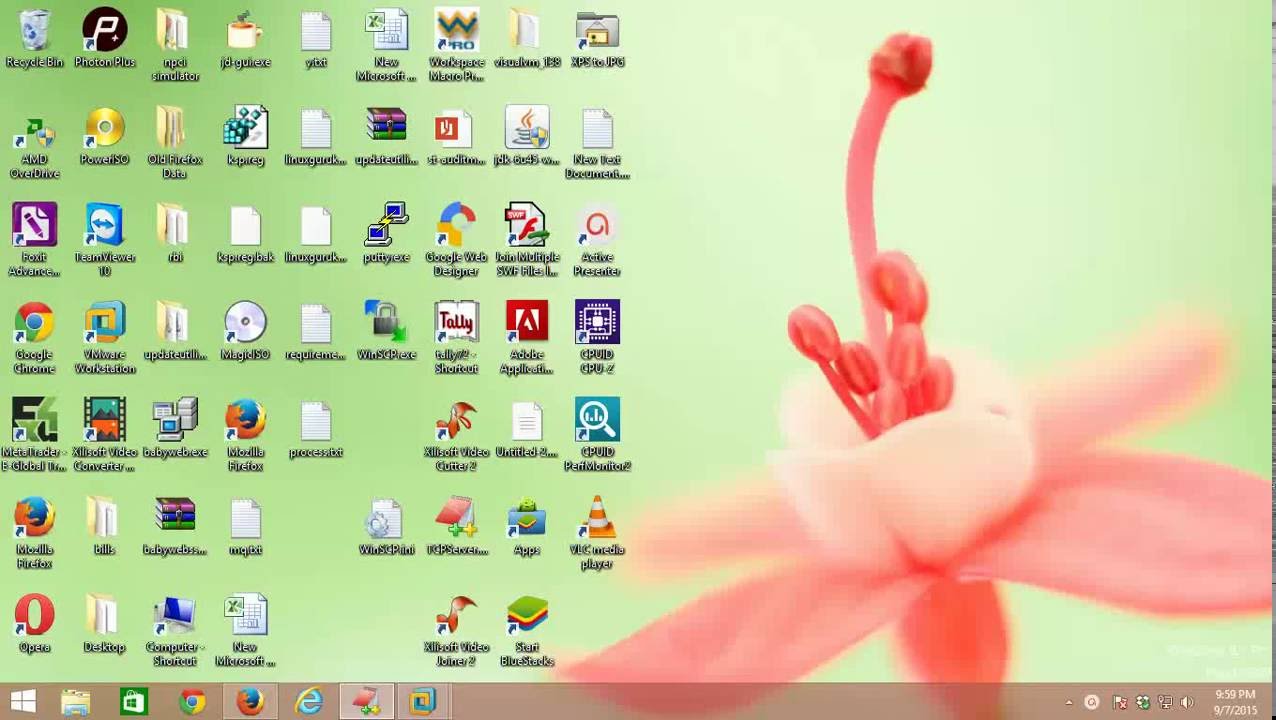Viewport: 1276px width, 720px height.
Task: Select the Old Firefox Data folder
Action: tap(175, 128)
